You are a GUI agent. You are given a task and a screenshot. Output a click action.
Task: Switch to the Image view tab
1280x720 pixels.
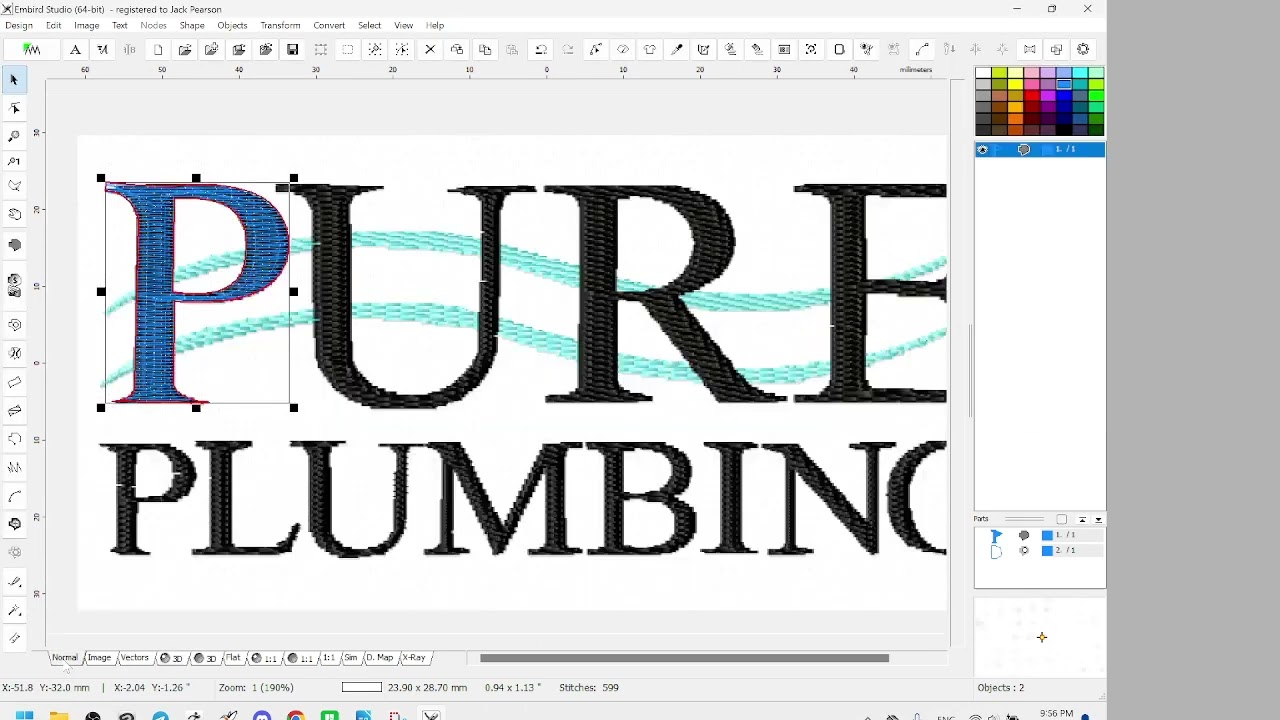(x=99, y=658)
